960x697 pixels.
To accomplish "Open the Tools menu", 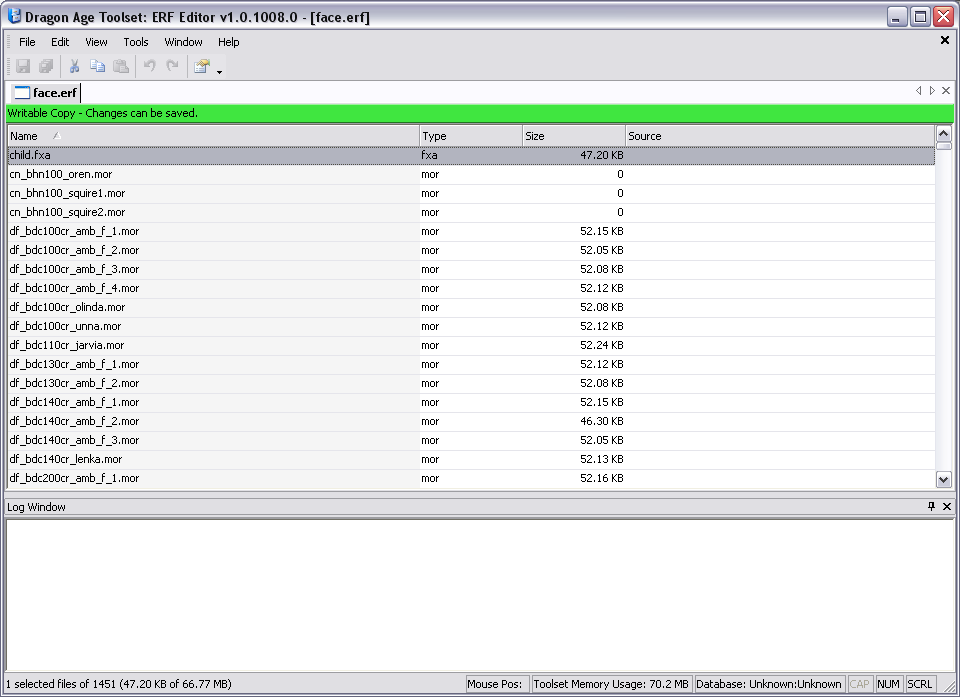I will click(x=136, y=42).
